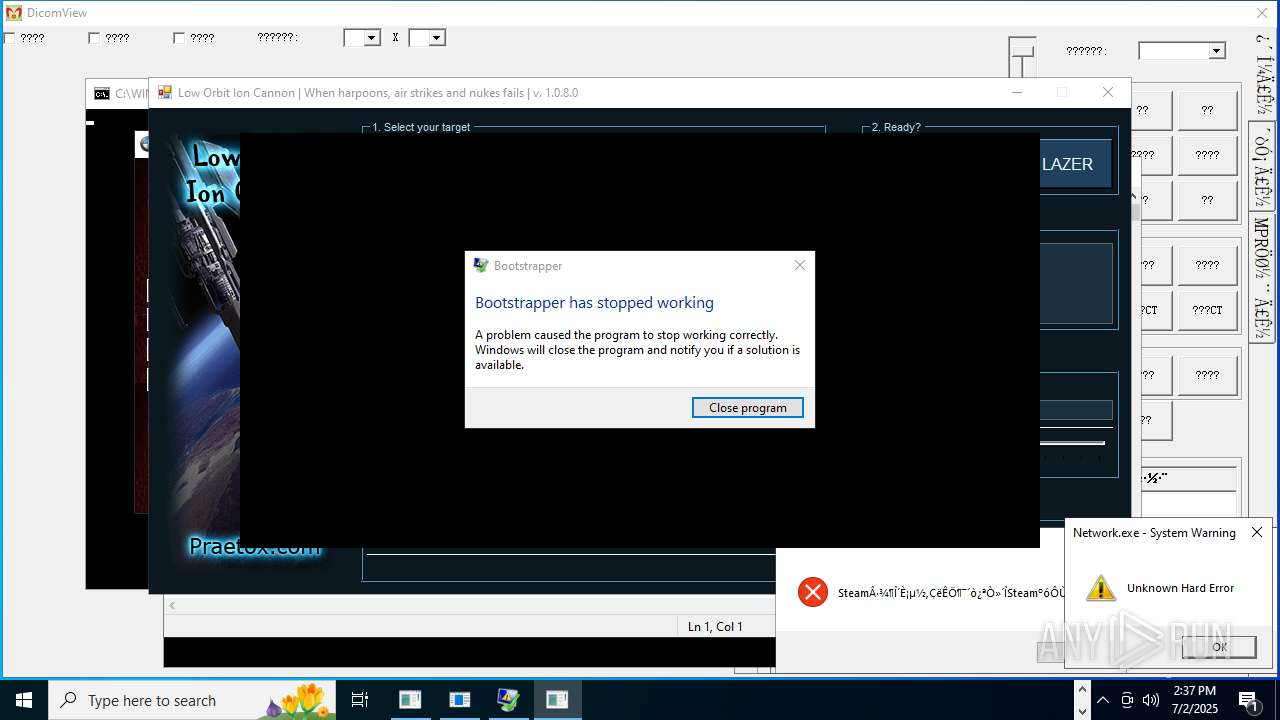1280x720 pixels.
Task: Click the '2. Ready?' group label
Action: point(896,127)
